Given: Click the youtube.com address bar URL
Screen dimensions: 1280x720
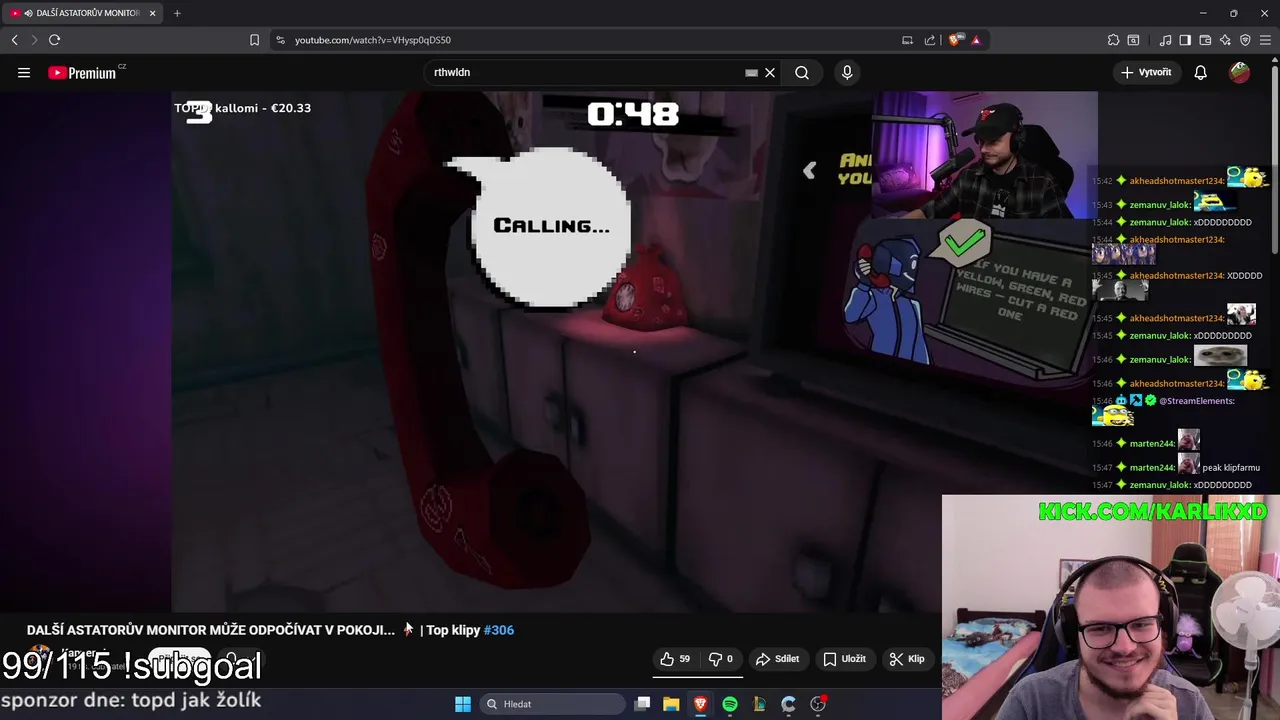Looking at the screenshot, I should pos(373,40).
